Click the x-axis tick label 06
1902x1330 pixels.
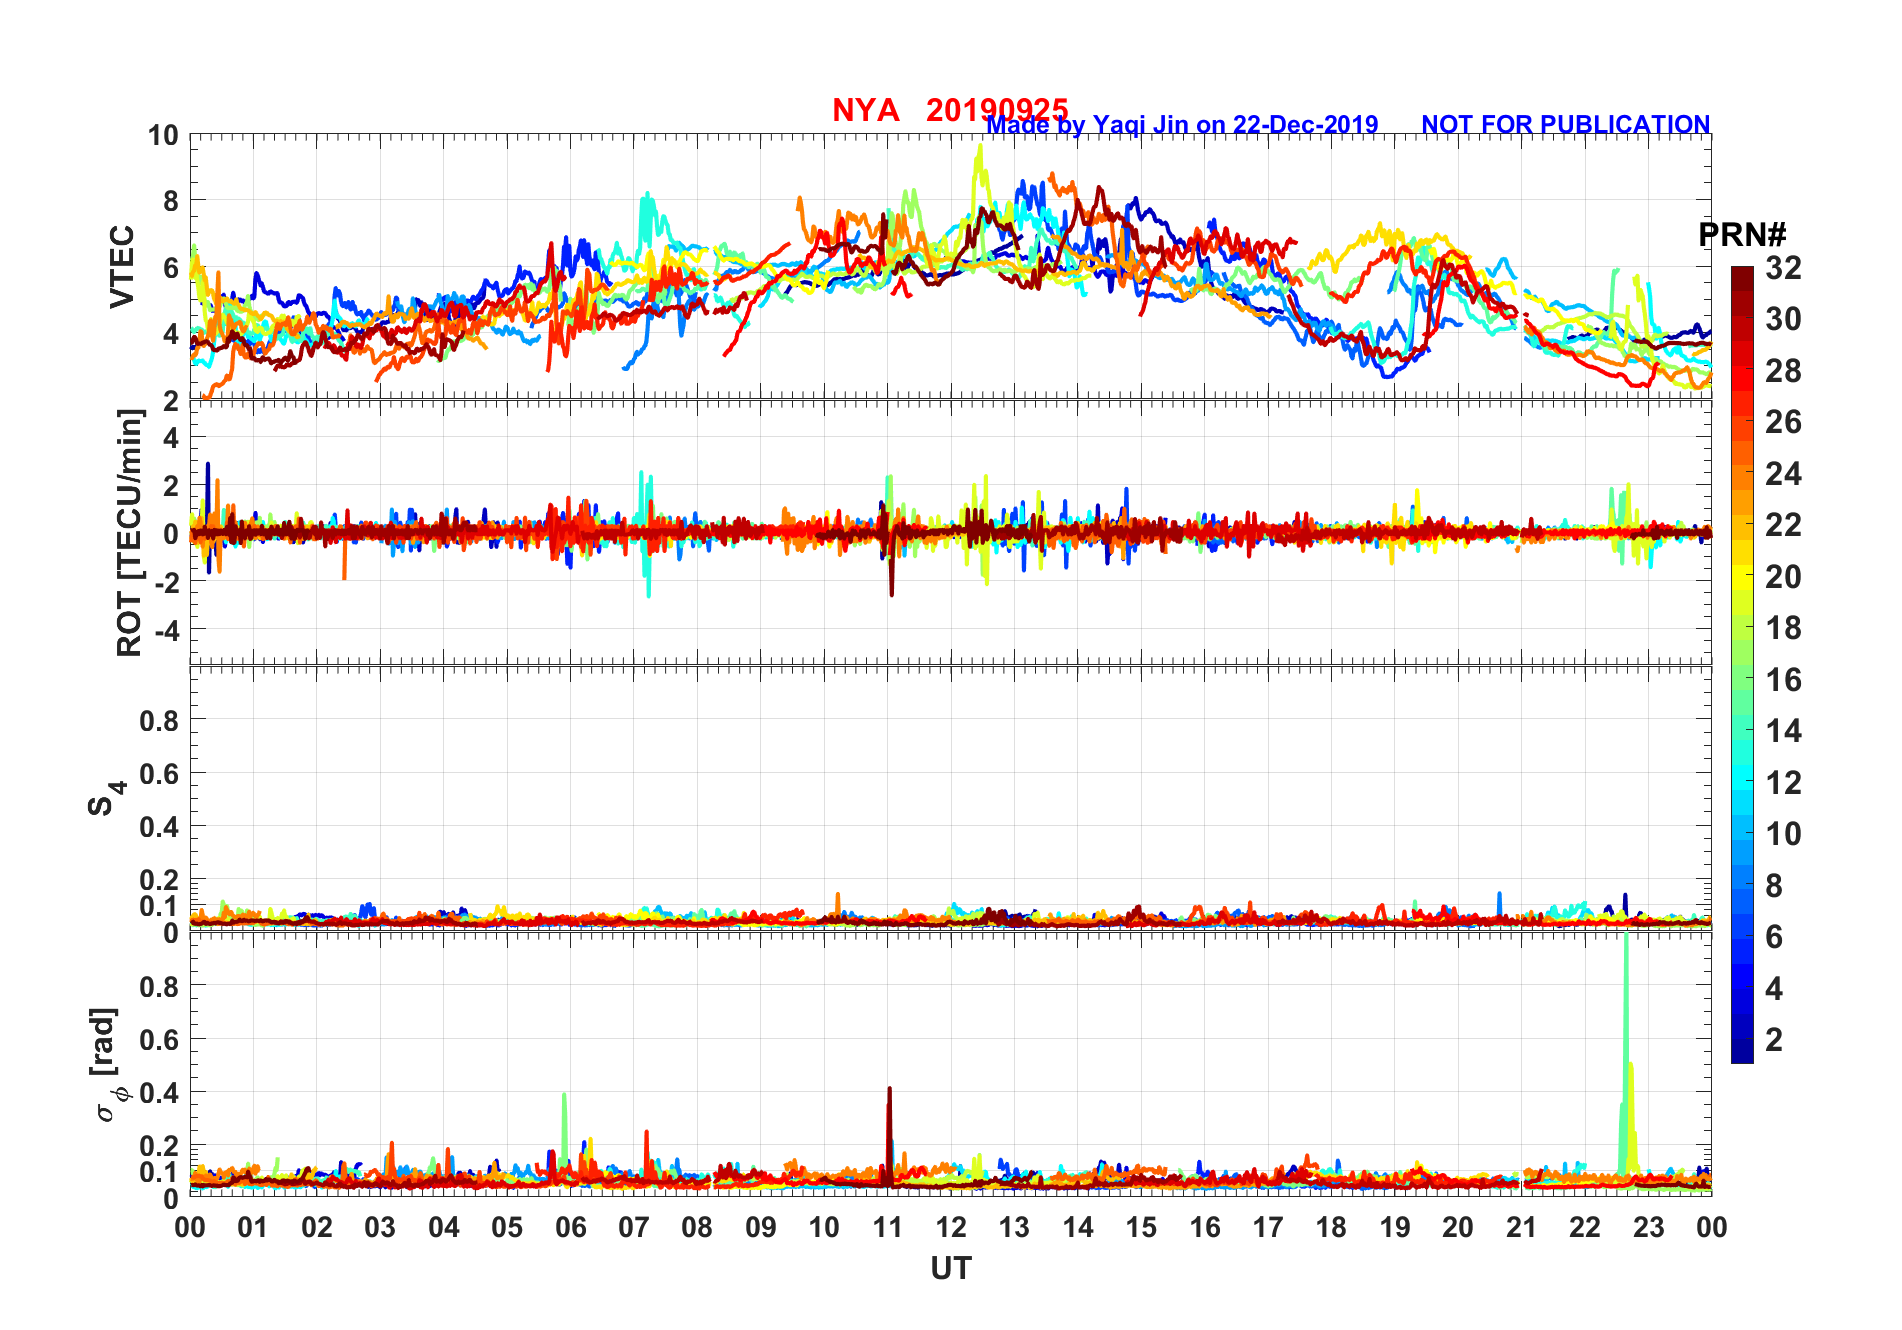click(x=570, y=1227)
